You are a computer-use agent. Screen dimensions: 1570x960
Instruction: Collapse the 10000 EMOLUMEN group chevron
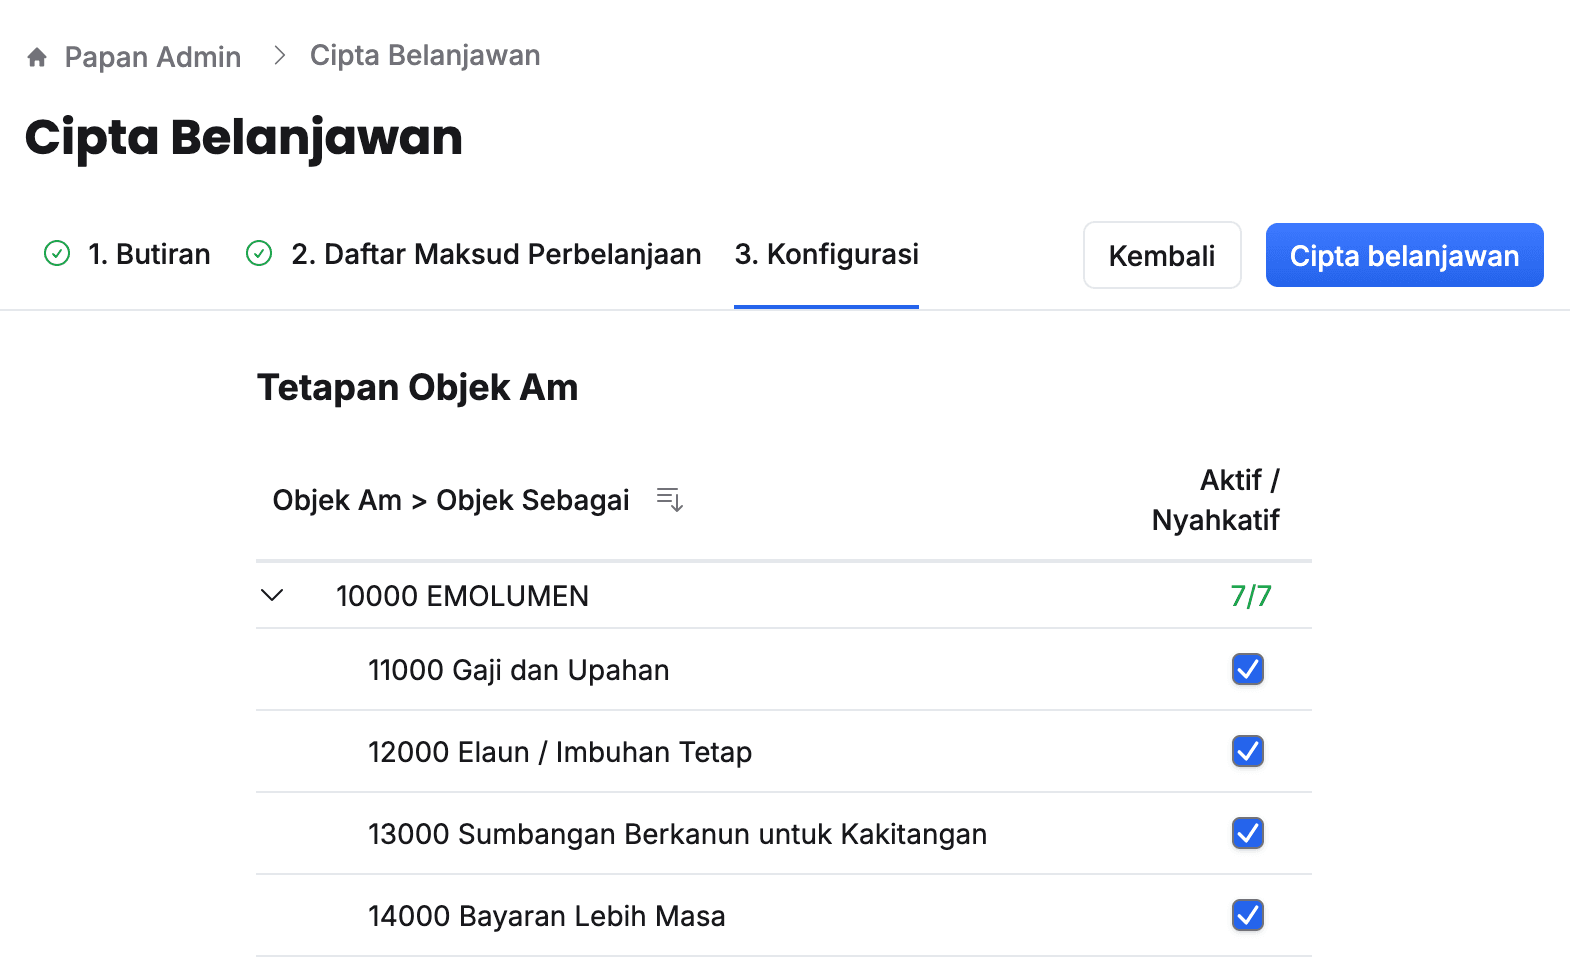tap(272, 596)
